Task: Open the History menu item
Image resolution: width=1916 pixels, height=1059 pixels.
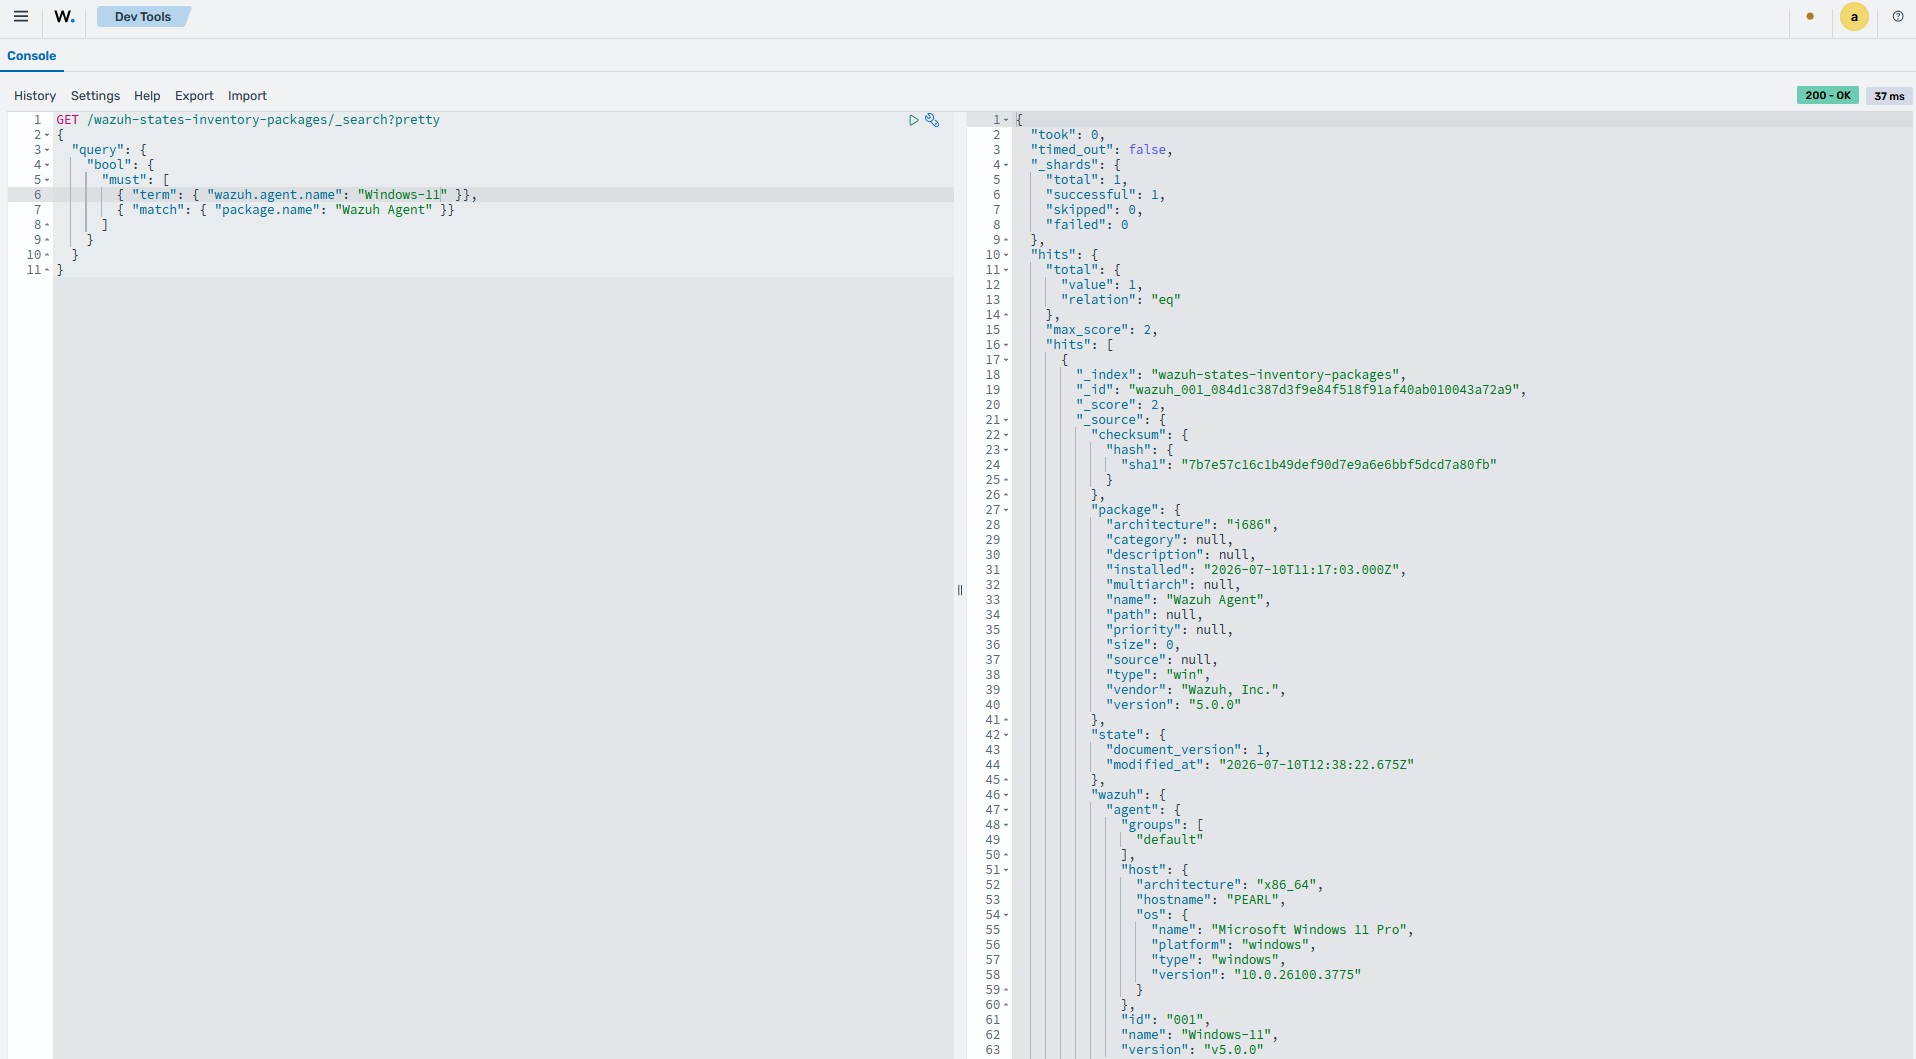Action: pyautogui.click(x=35, y=96)
